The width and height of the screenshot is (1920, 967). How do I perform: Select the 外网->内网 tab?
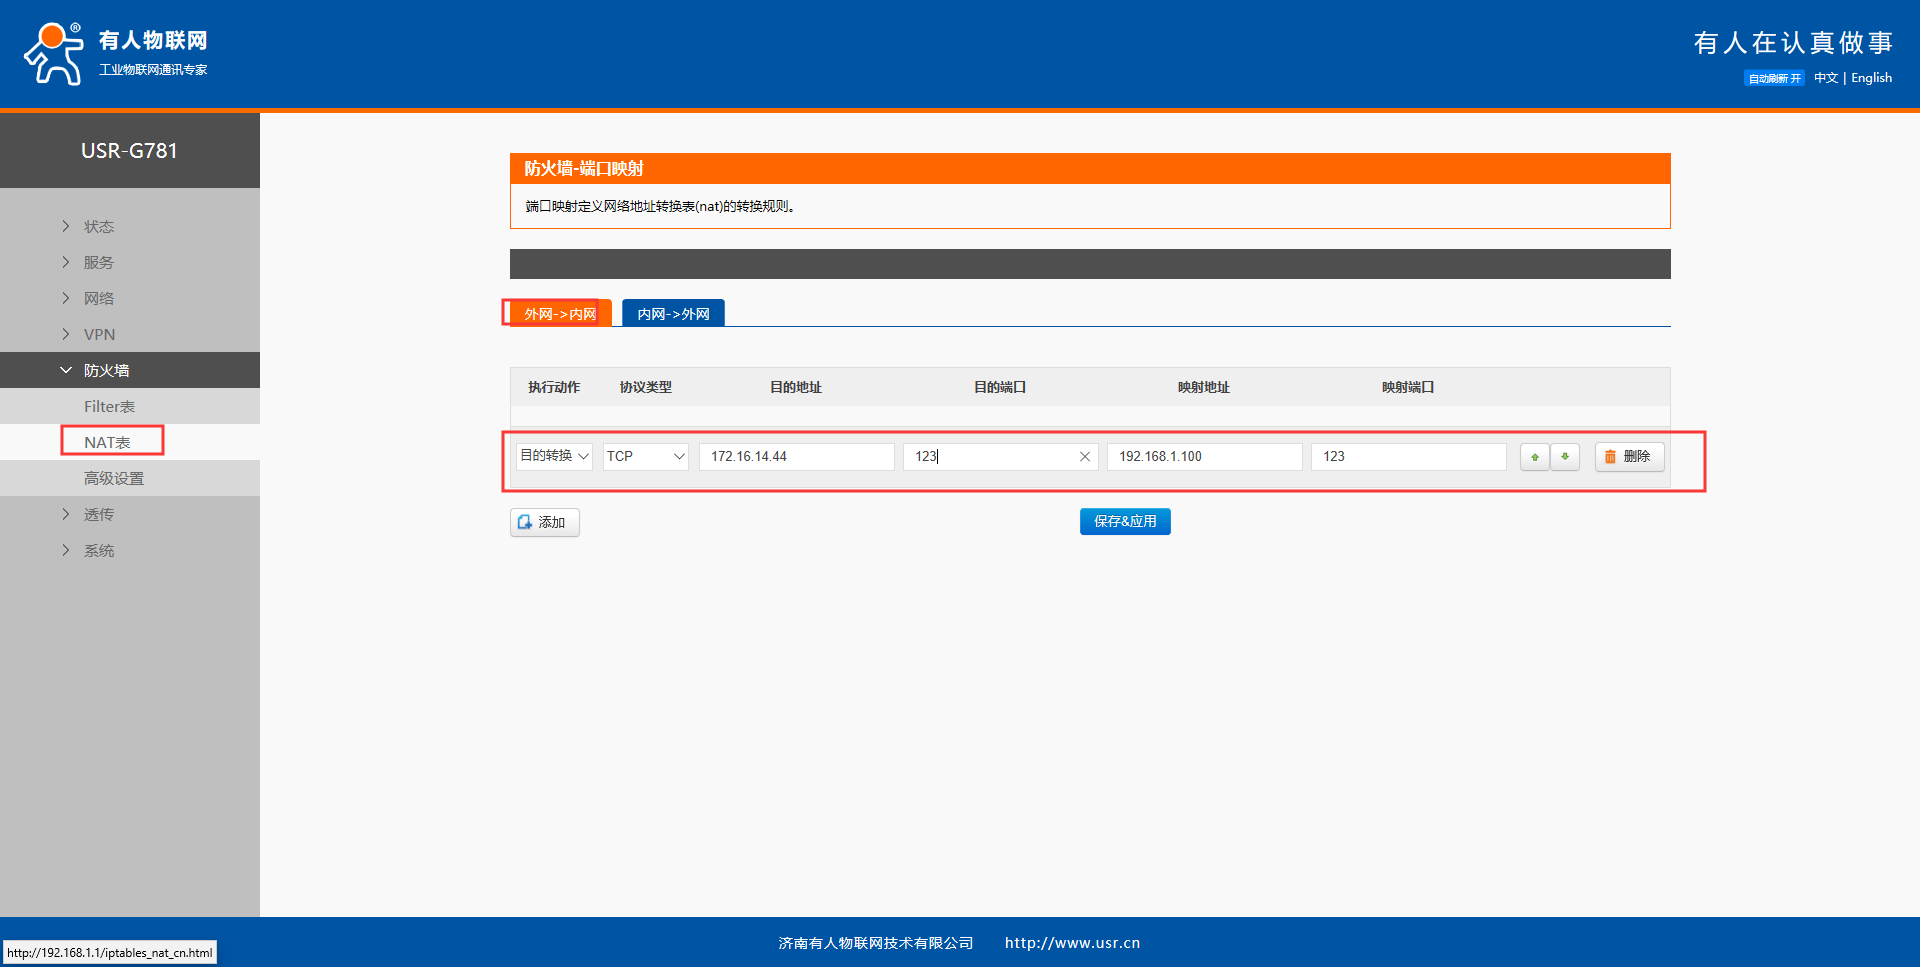tap(559, 314)
